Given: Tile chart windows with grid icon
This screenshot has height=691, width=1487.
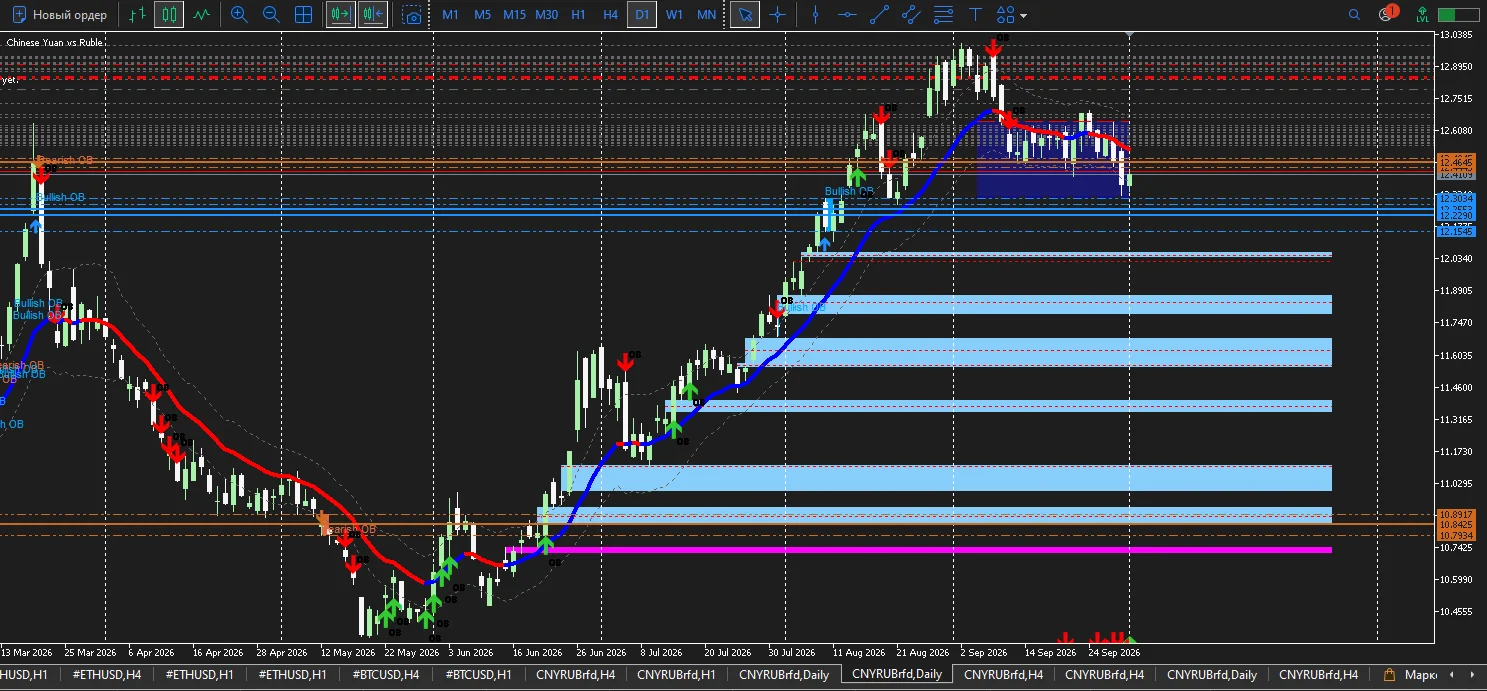Looking at the screenshot, I should [304, 15].
